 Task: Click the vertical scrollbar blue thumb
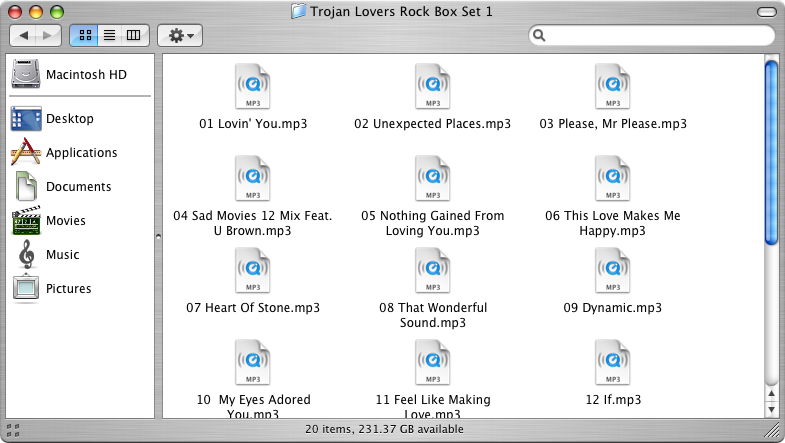(x=771, y=153)
